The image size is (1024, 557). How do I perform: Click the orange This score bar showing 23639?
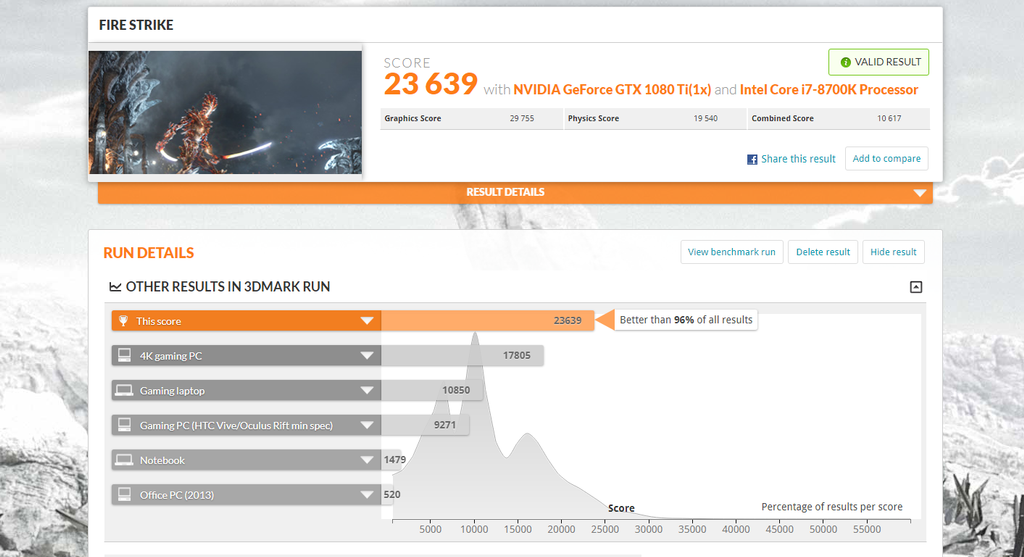(x=487, y=321)
